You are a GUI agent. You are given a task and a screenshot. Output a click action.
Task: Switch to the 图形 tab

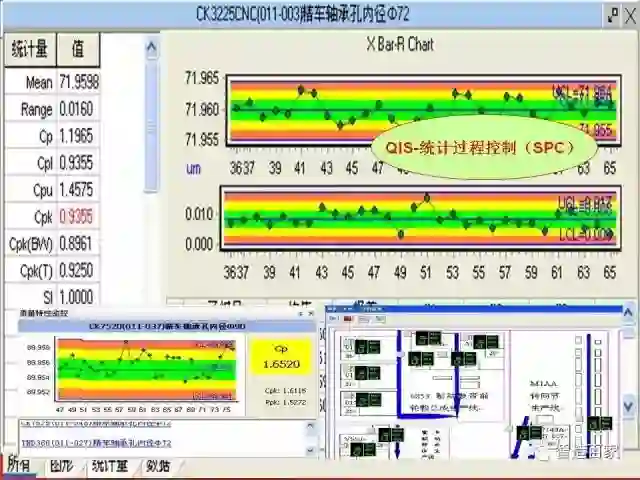62,466
